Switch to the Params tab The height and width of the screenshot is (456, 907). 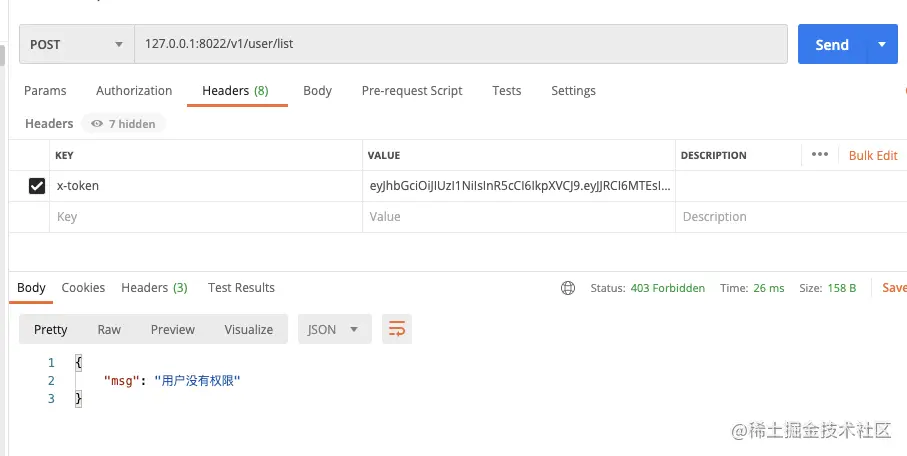(x=45, y=91)
